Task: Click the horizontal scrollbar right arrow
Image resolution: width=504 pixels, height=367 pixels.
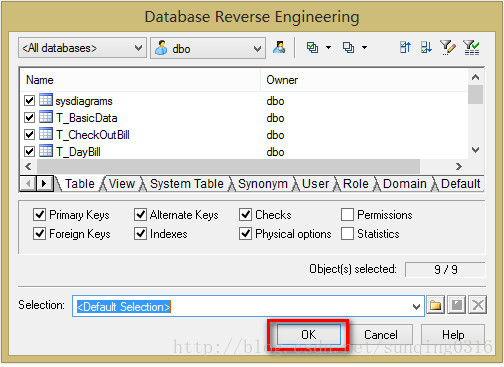Action: pyautogui.click(x=459, y=166)
